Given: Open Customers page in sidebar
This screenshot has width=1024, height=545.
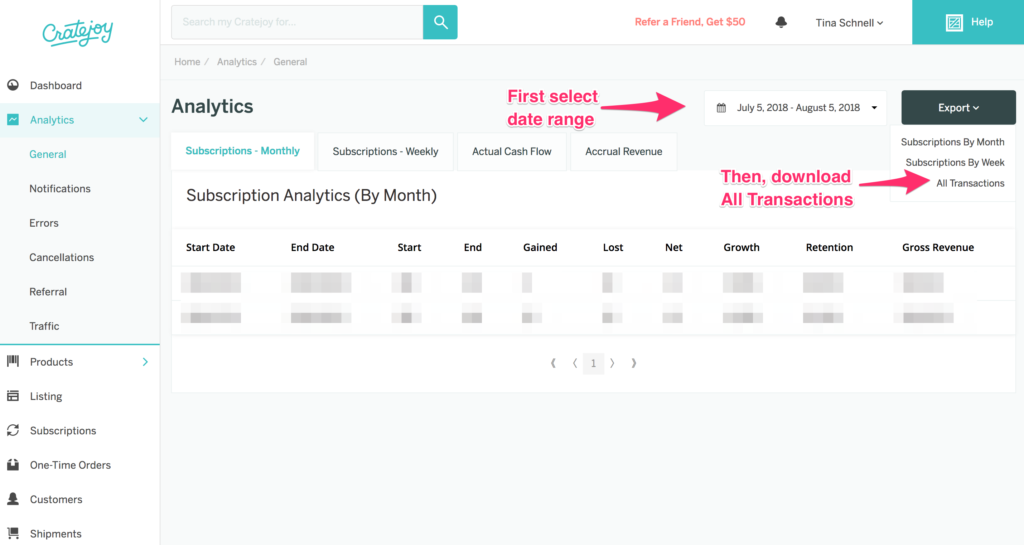Looking at the screenshot, I should tap(56, 499).
